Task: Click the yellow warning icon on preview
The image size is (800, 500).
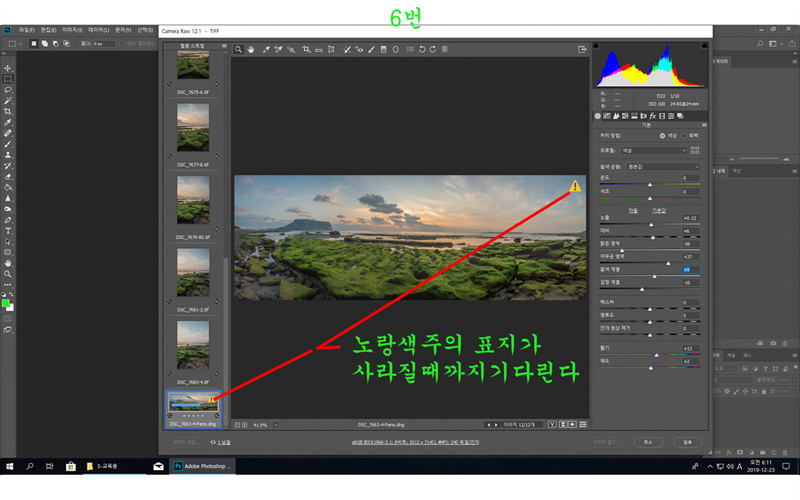Action: click(x=575, y=186)
